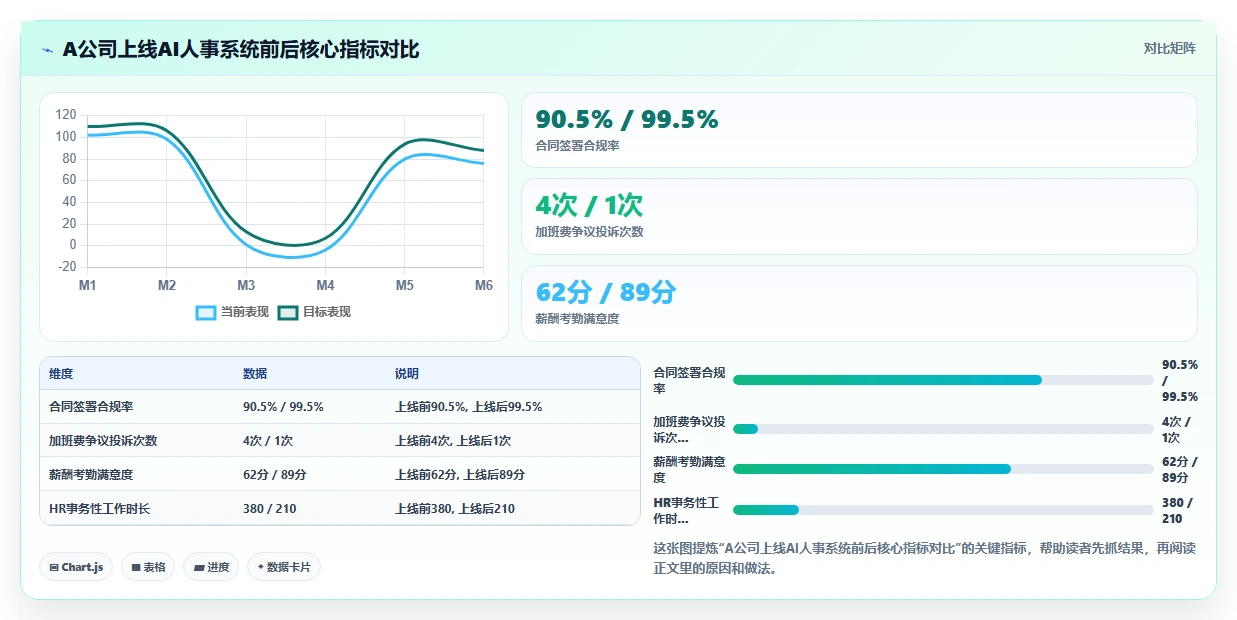Open the 合同签署合规率 90.5% / 99.5% card
The image size is (1237, 620).
(x=859, y=130)
